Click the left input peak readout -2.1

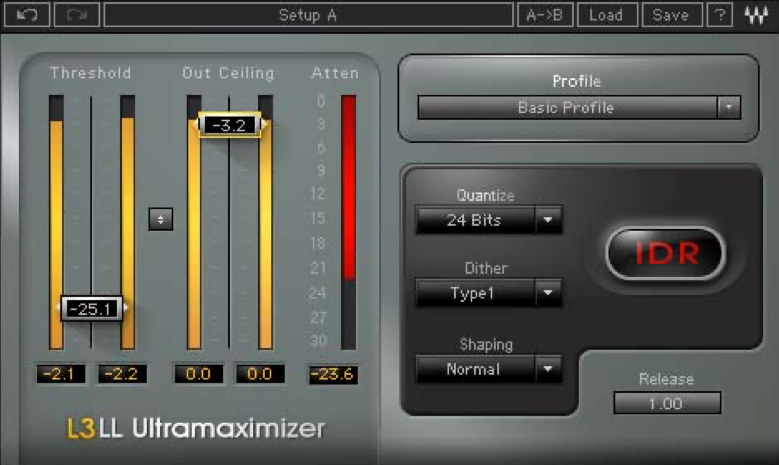(61, 374)
